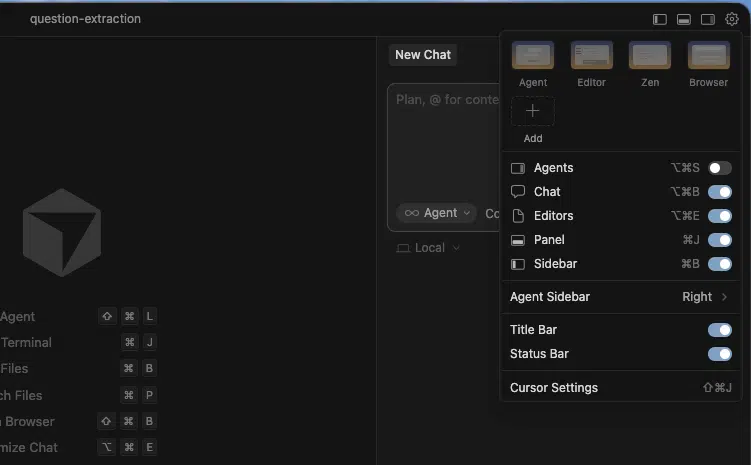Image resolution: width=751 pixels, height=465 pixels.
Task: Click the Sidebar menu label
Action: 555,264
